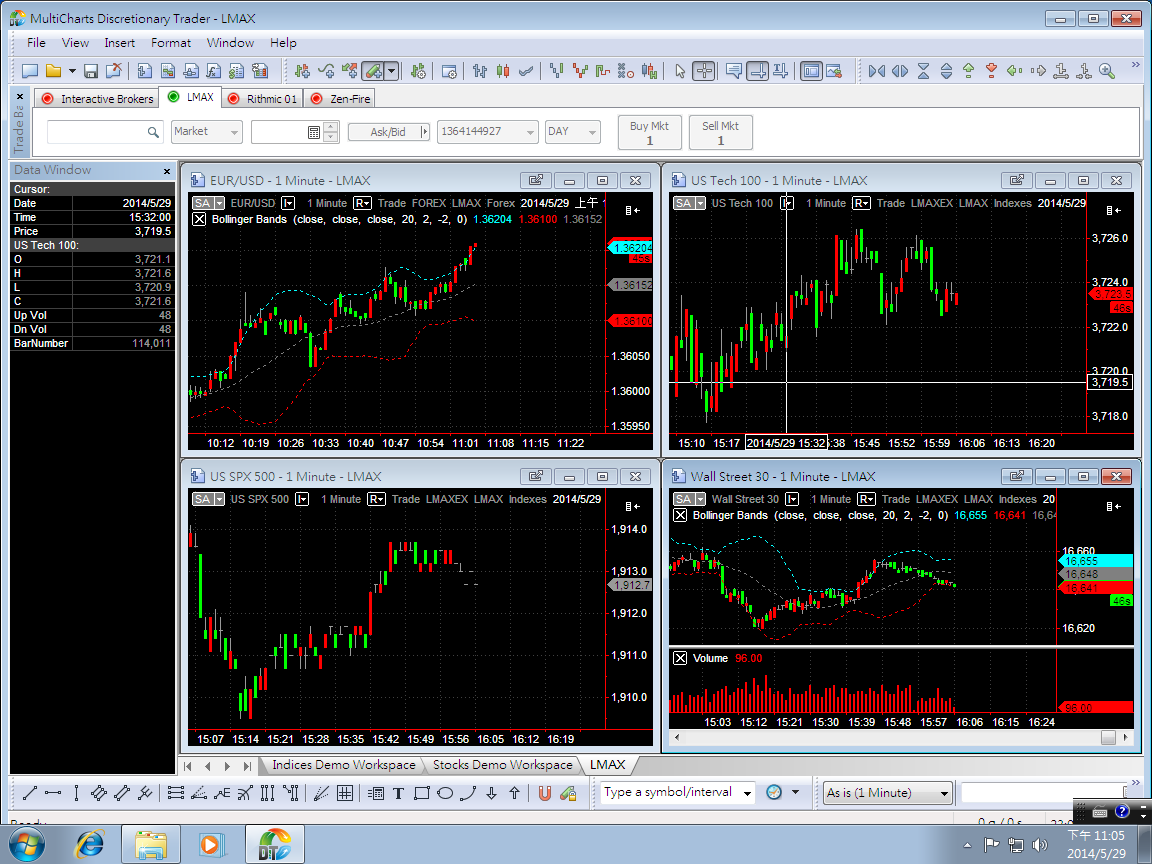1152x864 pixels.
Task: Toggle Bollinger Bands checkbox on Wall Street 30 chart
Action: click(680, 515)
